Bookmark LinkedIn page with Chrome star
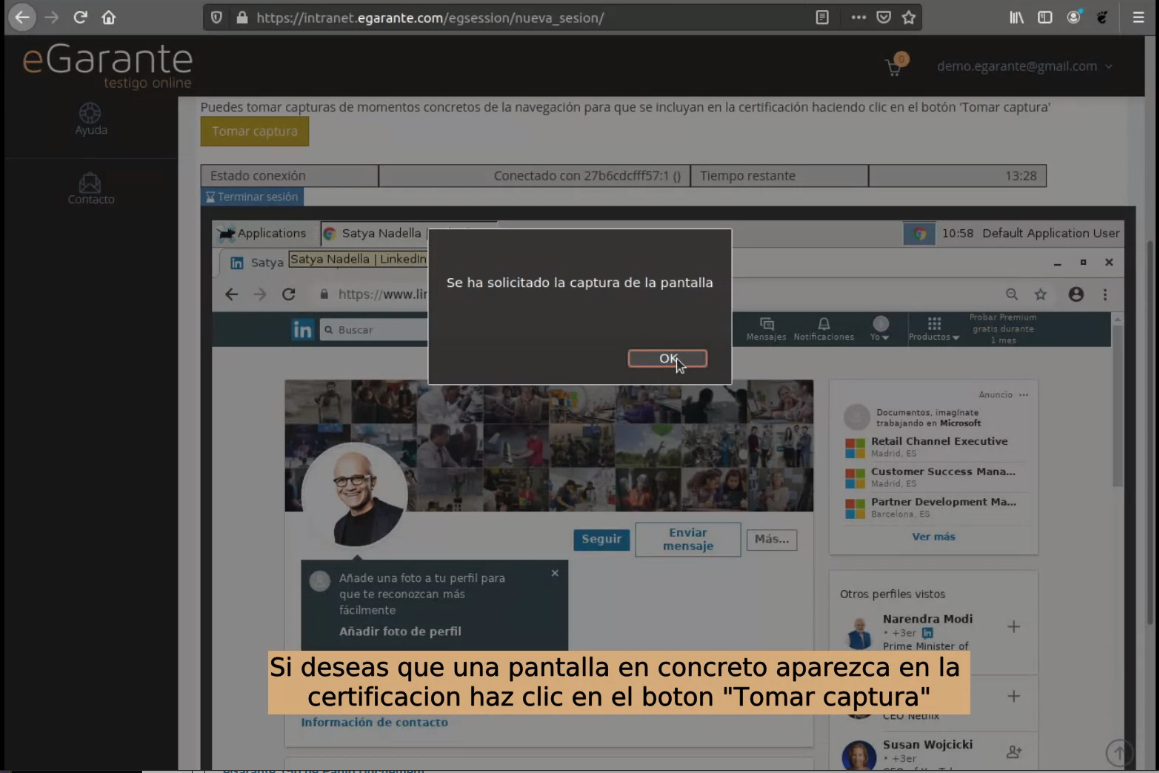The width and height of the screenshot is (1159, 773). pos(1040,294)
